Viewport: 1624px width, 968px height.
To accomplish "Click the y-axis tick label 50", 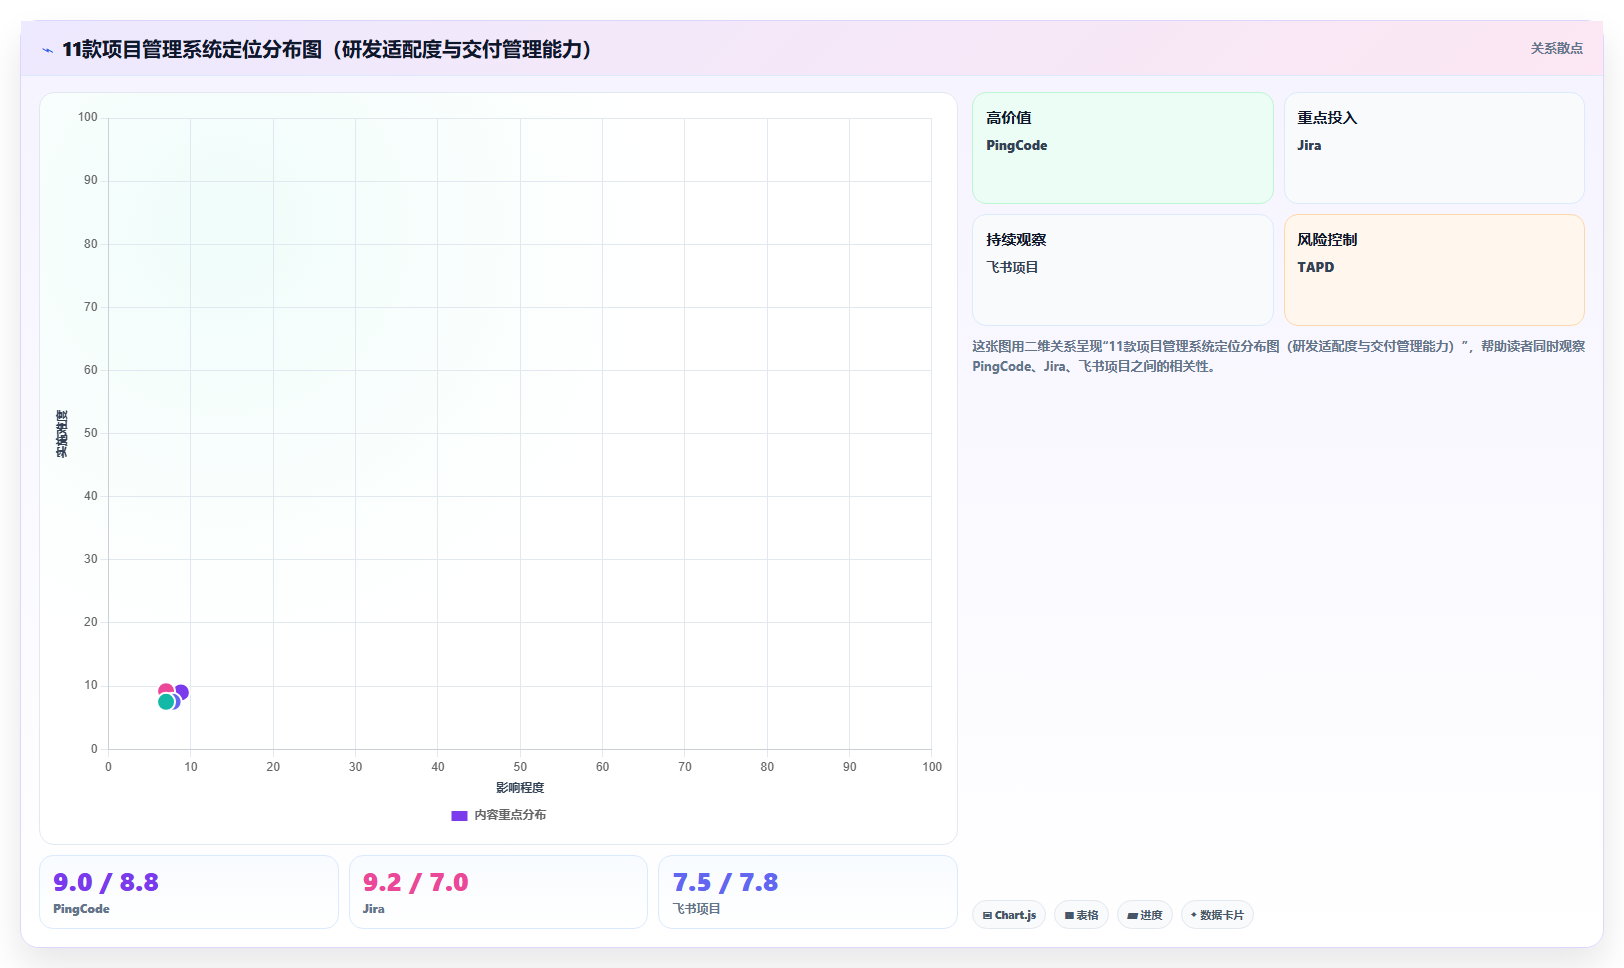I will [91, 433].
